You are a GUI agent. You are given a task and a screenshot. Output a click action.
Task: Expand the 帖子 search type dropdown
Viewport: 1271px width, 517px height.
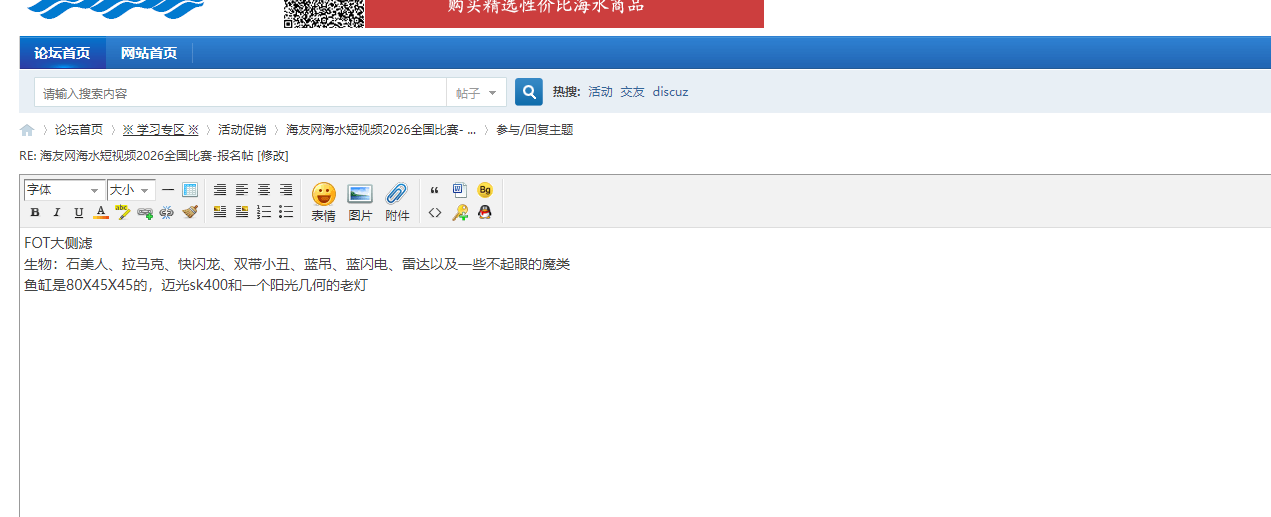coord(476,93)
